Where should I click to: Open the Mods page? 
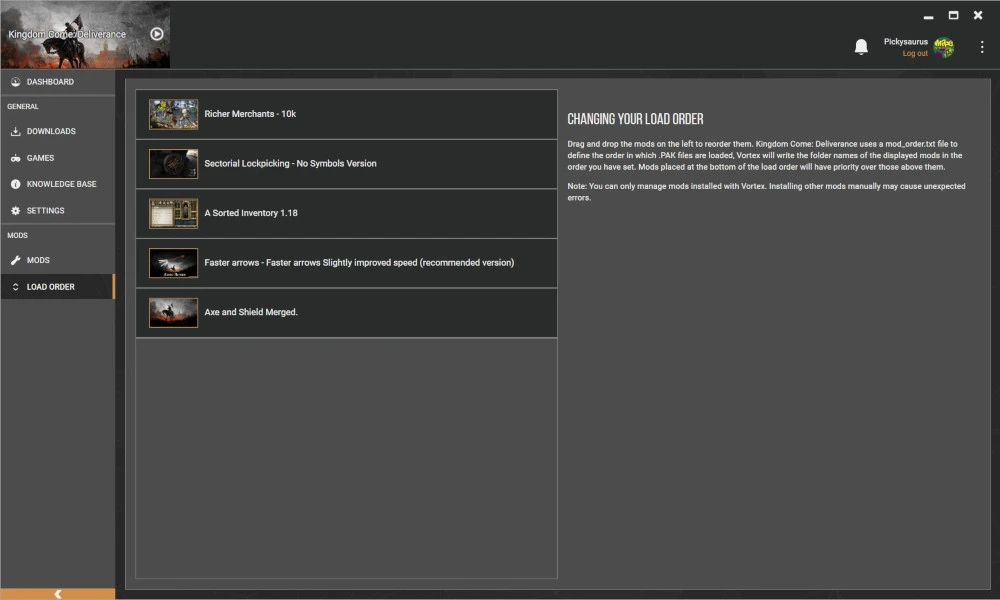tap(57, 260)
